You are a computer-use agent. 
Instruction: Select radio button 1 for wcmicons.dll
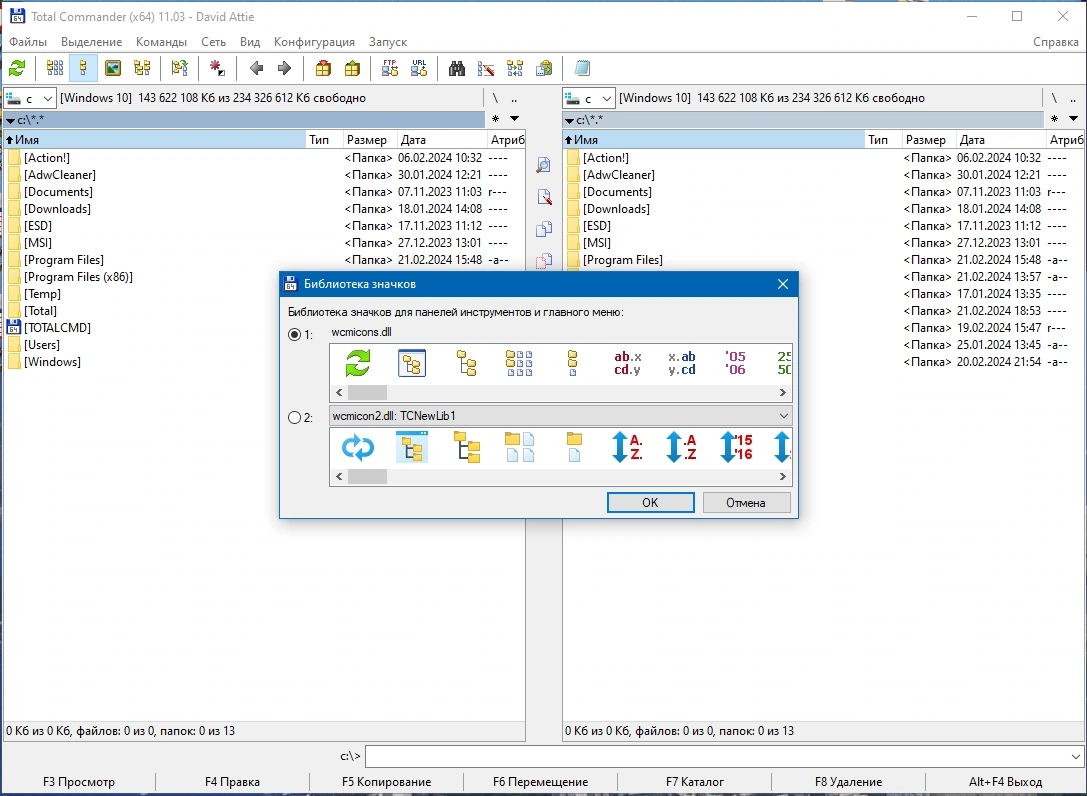point(294,334)
